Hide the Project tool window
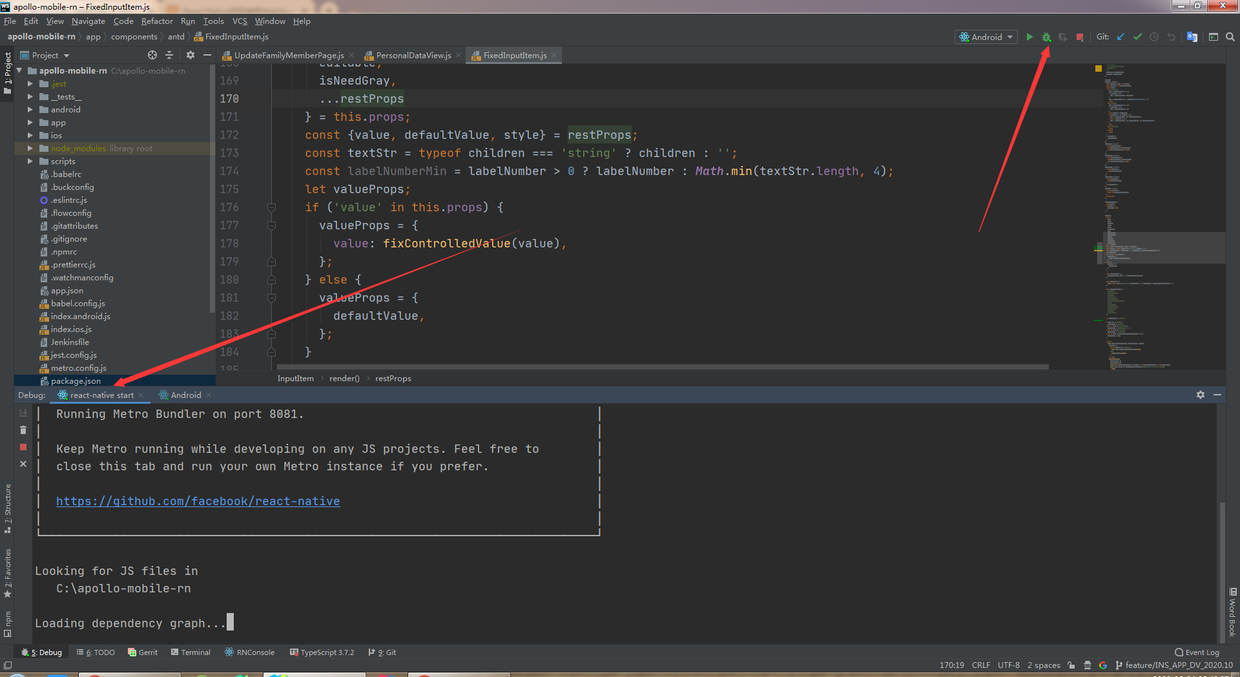This screenshot has width=1240, height=677. click(206, 55)
